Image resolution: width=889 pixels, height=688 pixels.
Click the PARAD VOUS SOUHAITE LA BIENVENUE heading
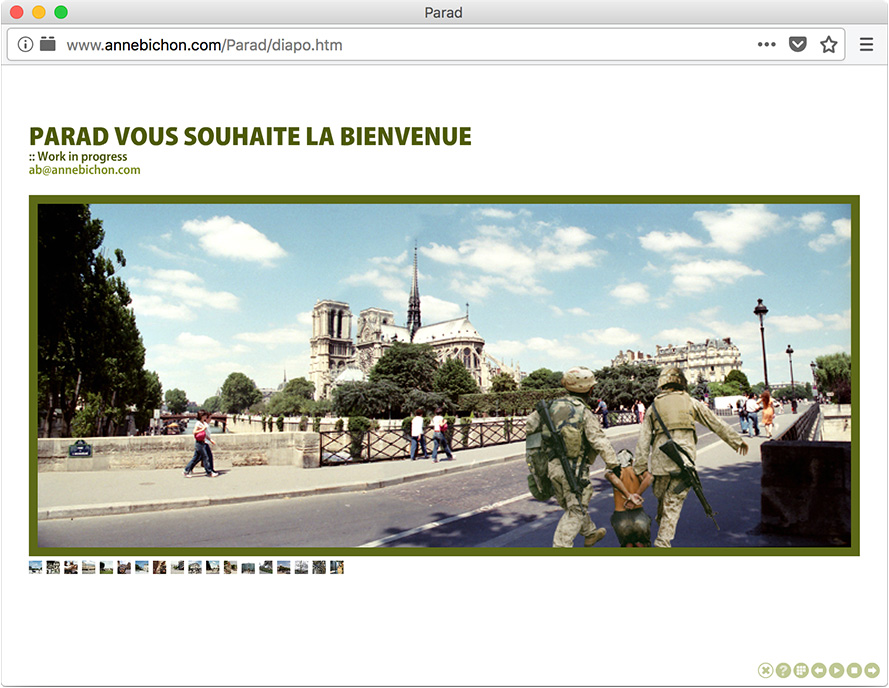pos(250,137)
